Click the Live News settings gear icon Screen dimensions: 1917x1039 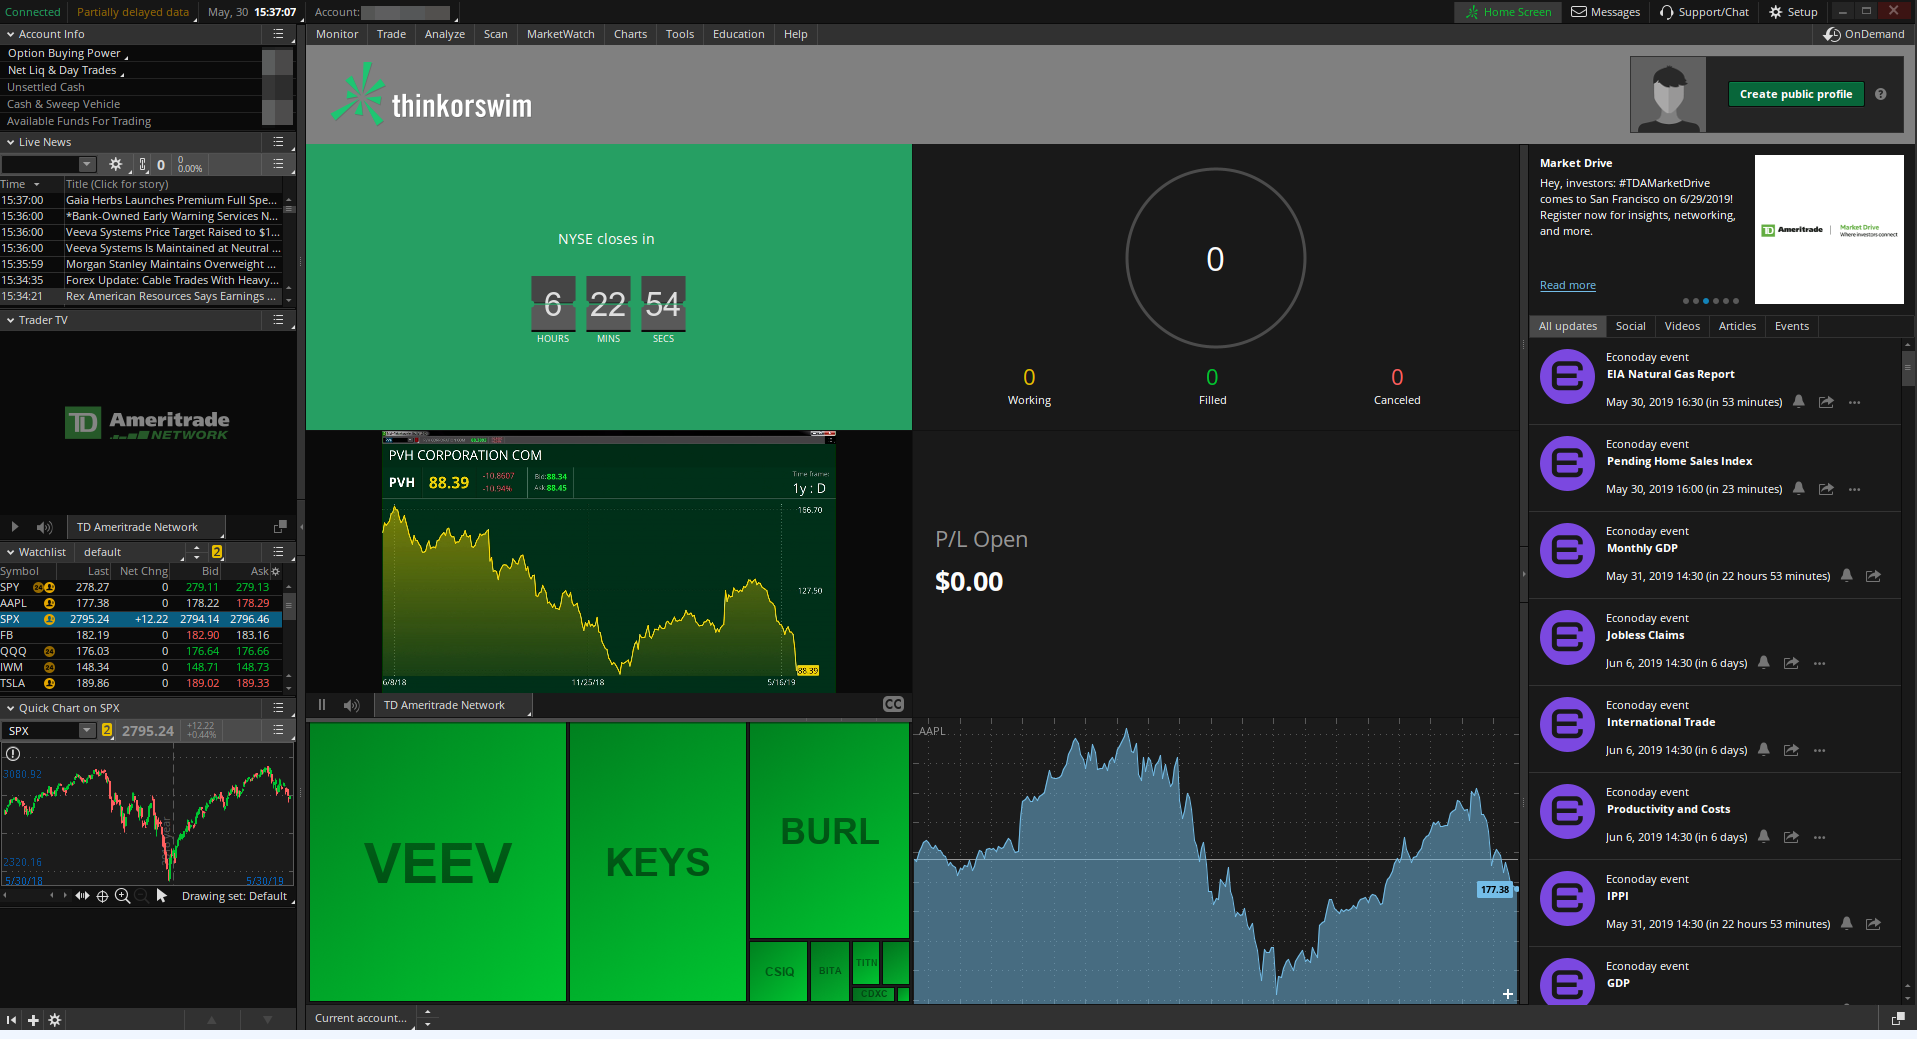click(116, 164)
